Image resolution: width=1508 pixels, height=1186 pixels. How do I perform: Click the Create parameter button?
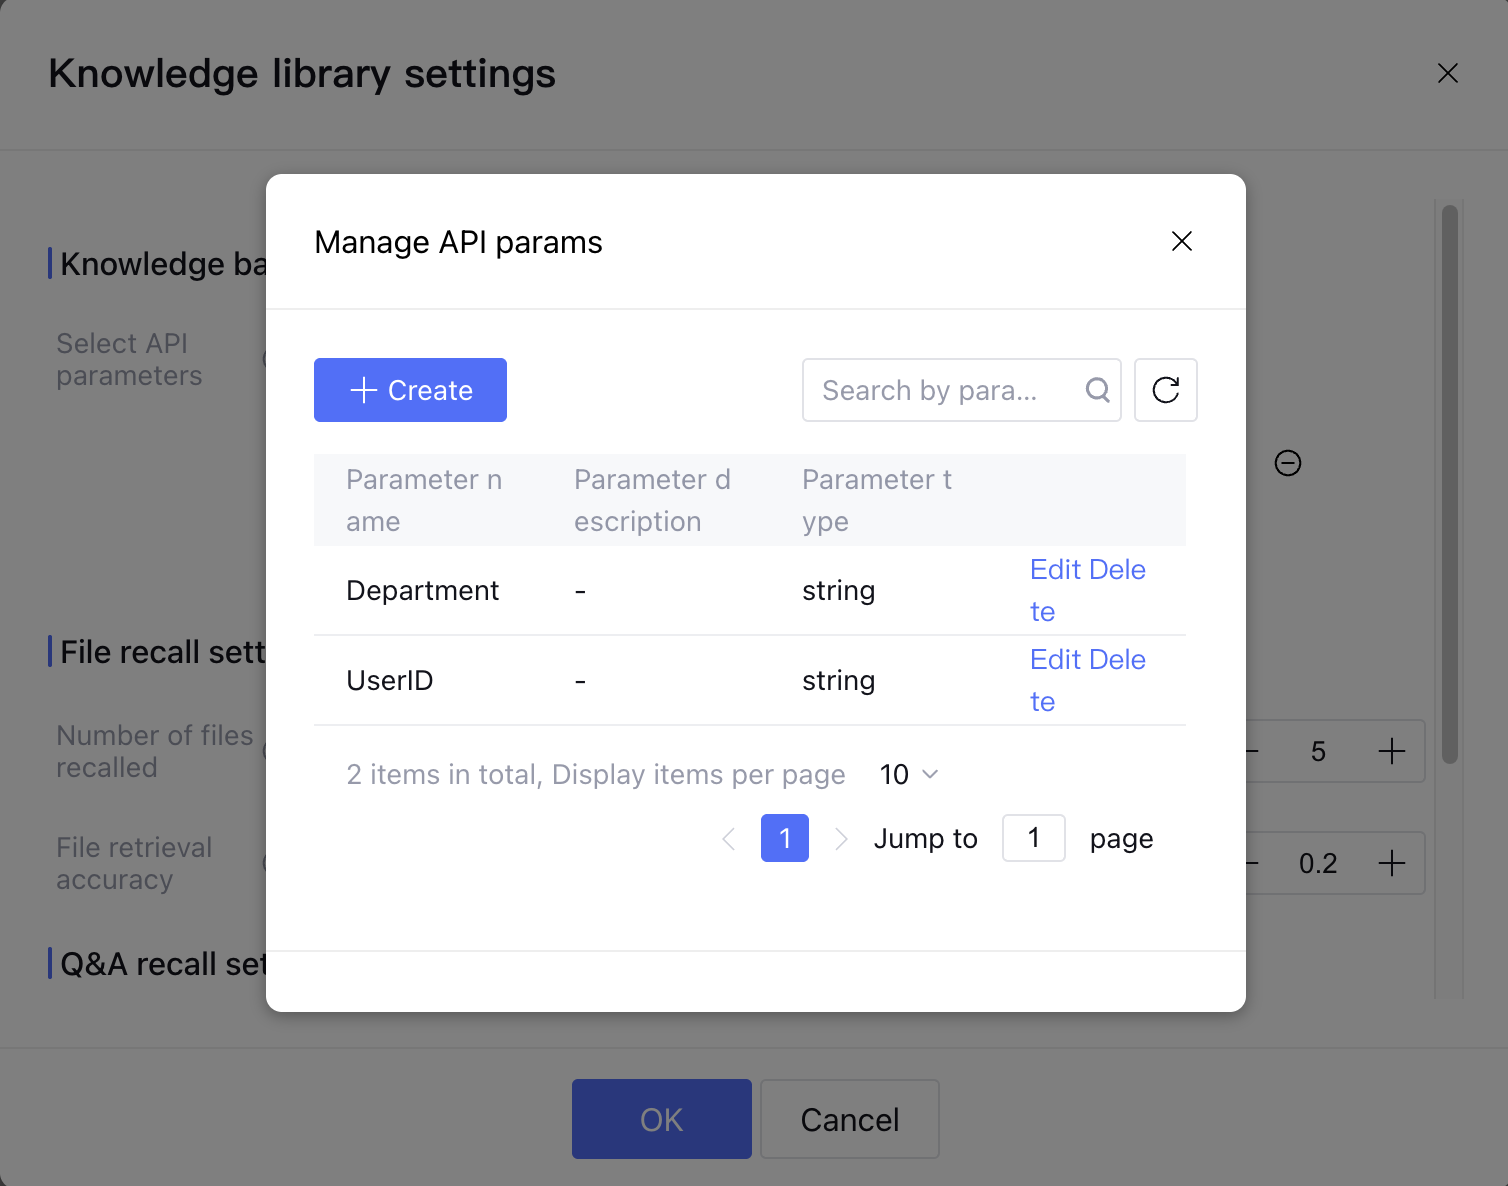click(410, 390)
